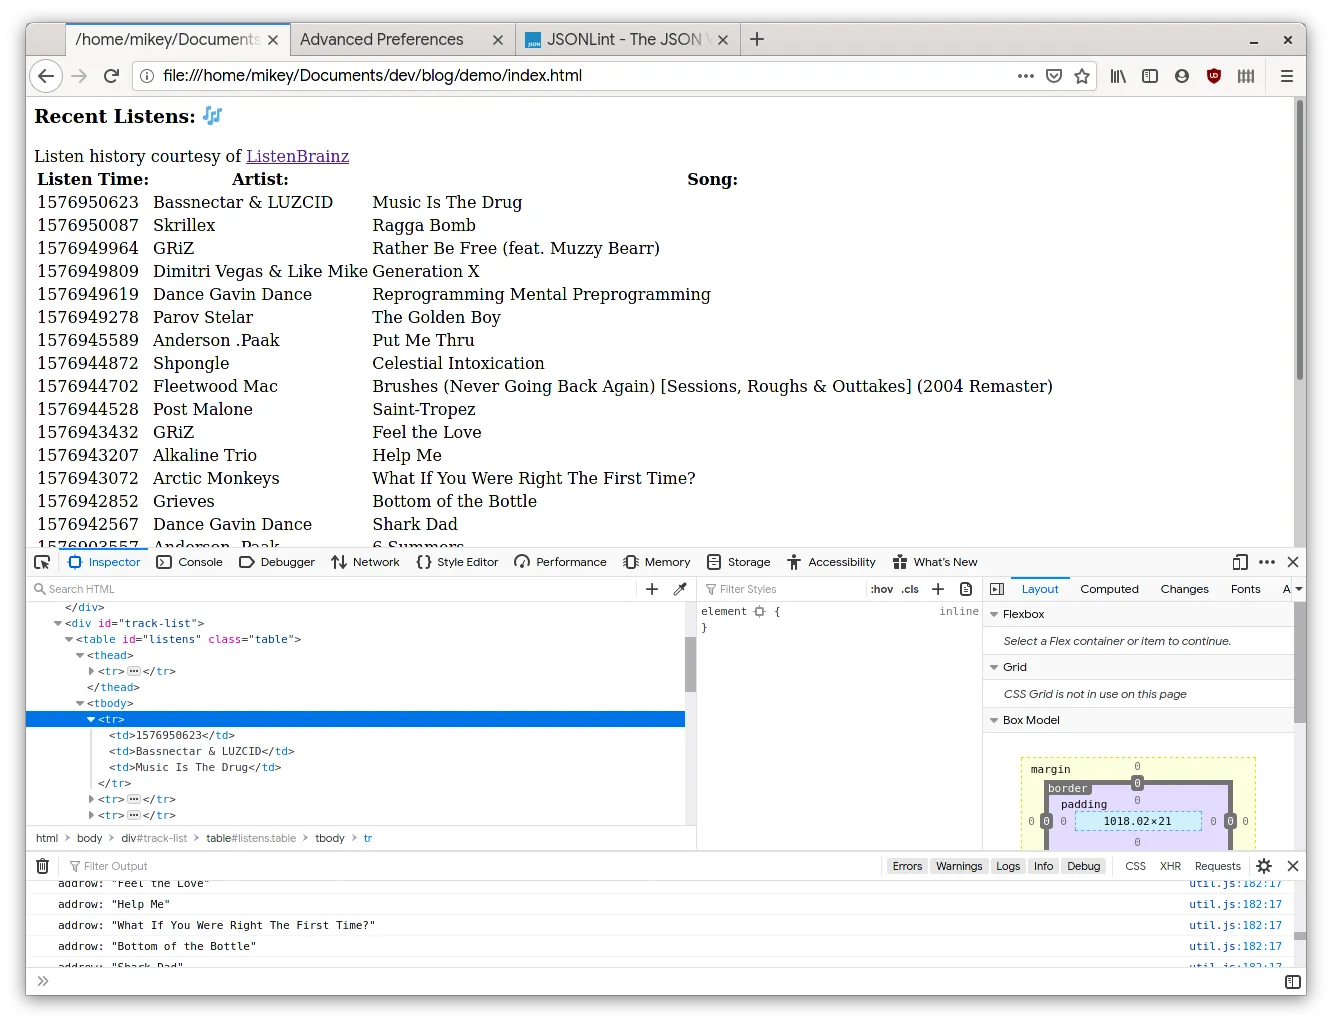Click the eyedropper color picker icon
The height and width of the screenshot is (1024, 1332).
pyautogui.click(x=680, y=589)
